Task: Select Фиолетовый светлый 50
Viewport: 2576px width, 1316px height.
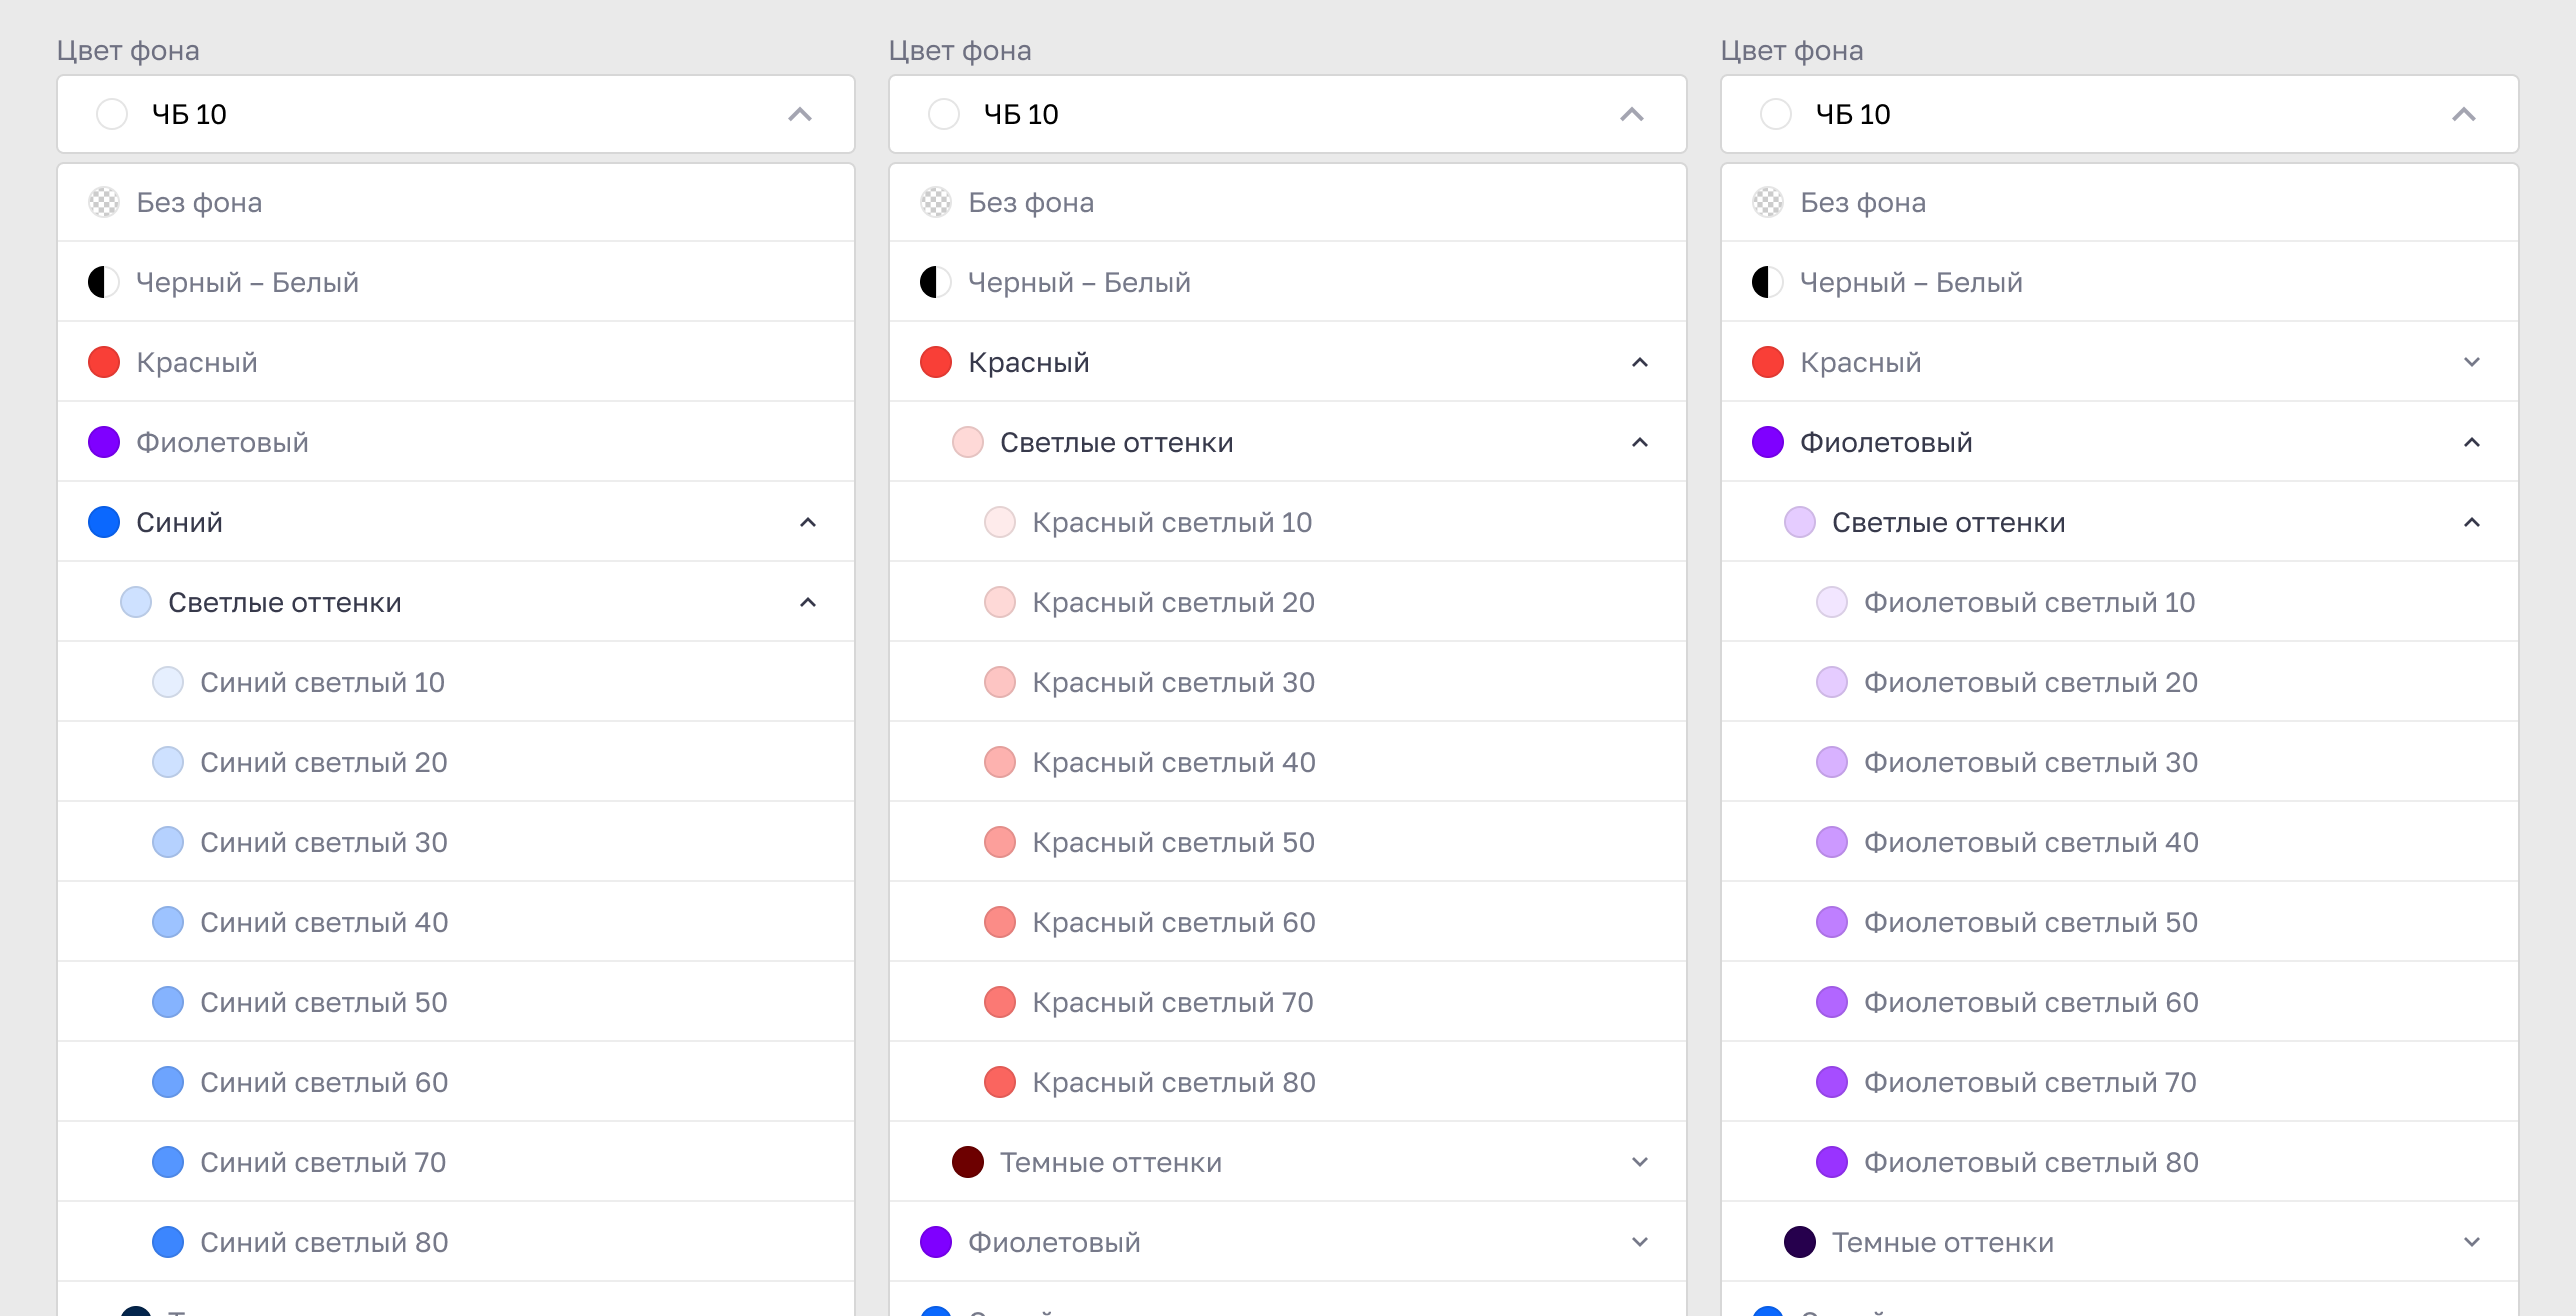Action: click(2120, 922)
